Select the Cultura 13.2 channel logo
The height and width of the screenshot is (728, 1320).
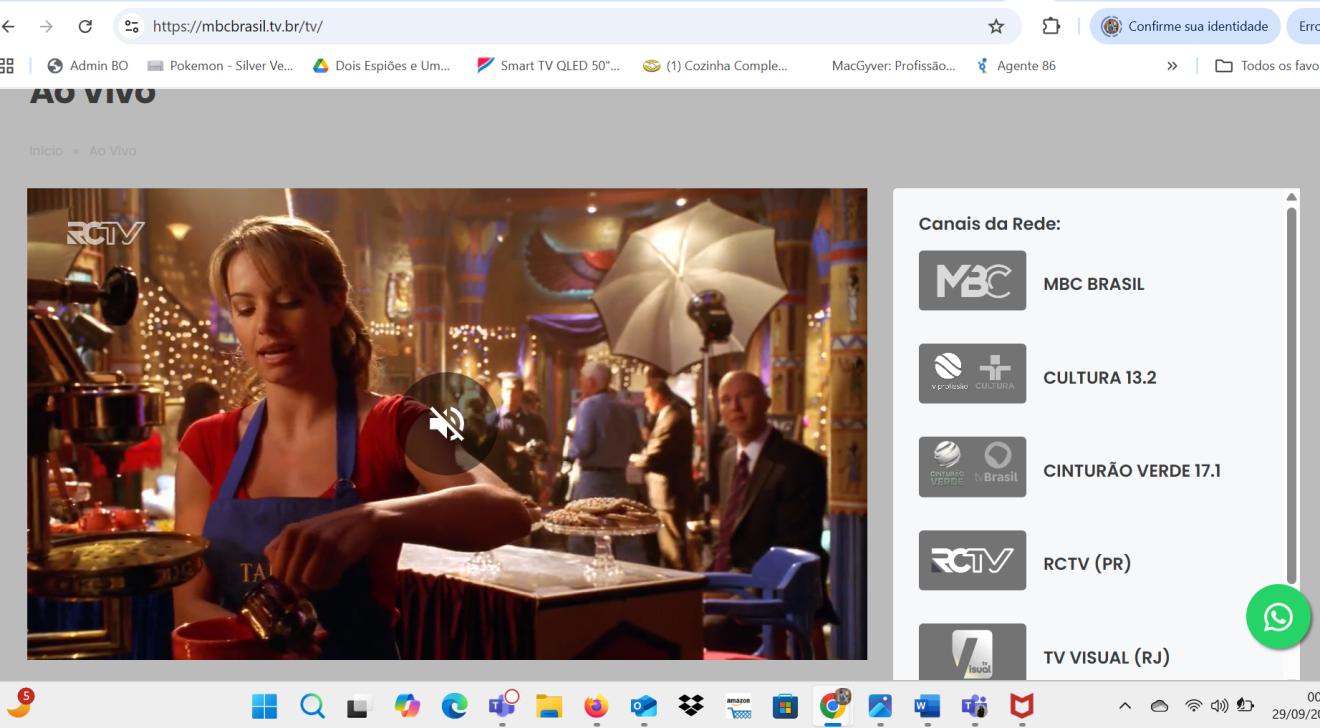click(x=972, y=374)
